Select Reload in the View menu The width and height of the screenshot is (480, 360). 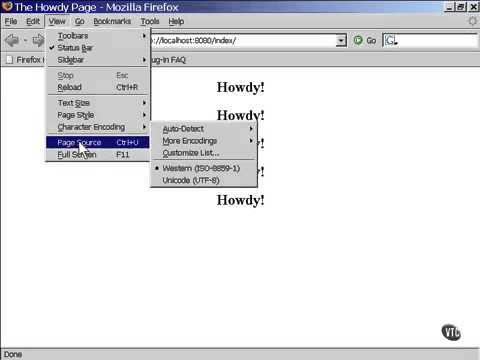click(97, 87)
